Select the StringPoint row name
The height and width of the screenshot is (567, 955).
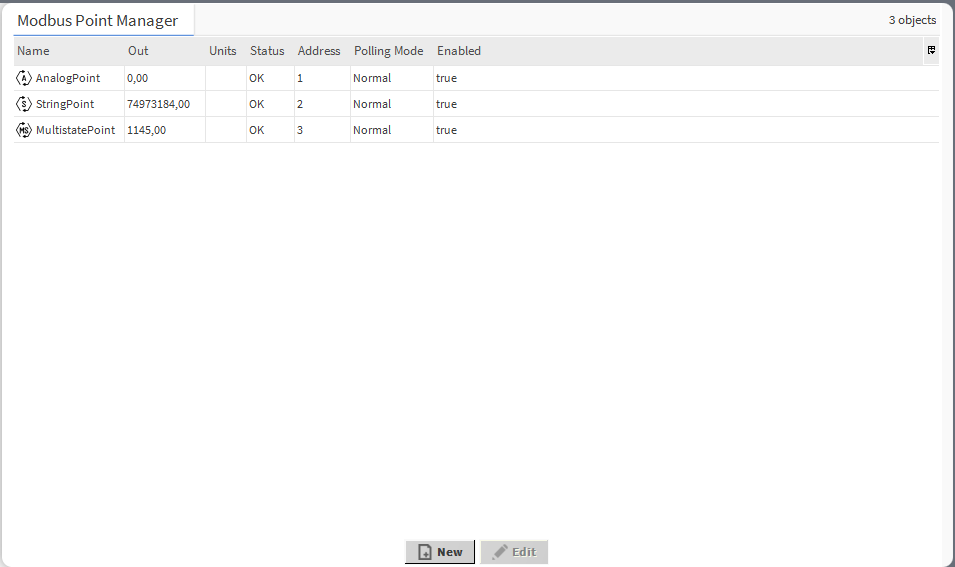65,104
